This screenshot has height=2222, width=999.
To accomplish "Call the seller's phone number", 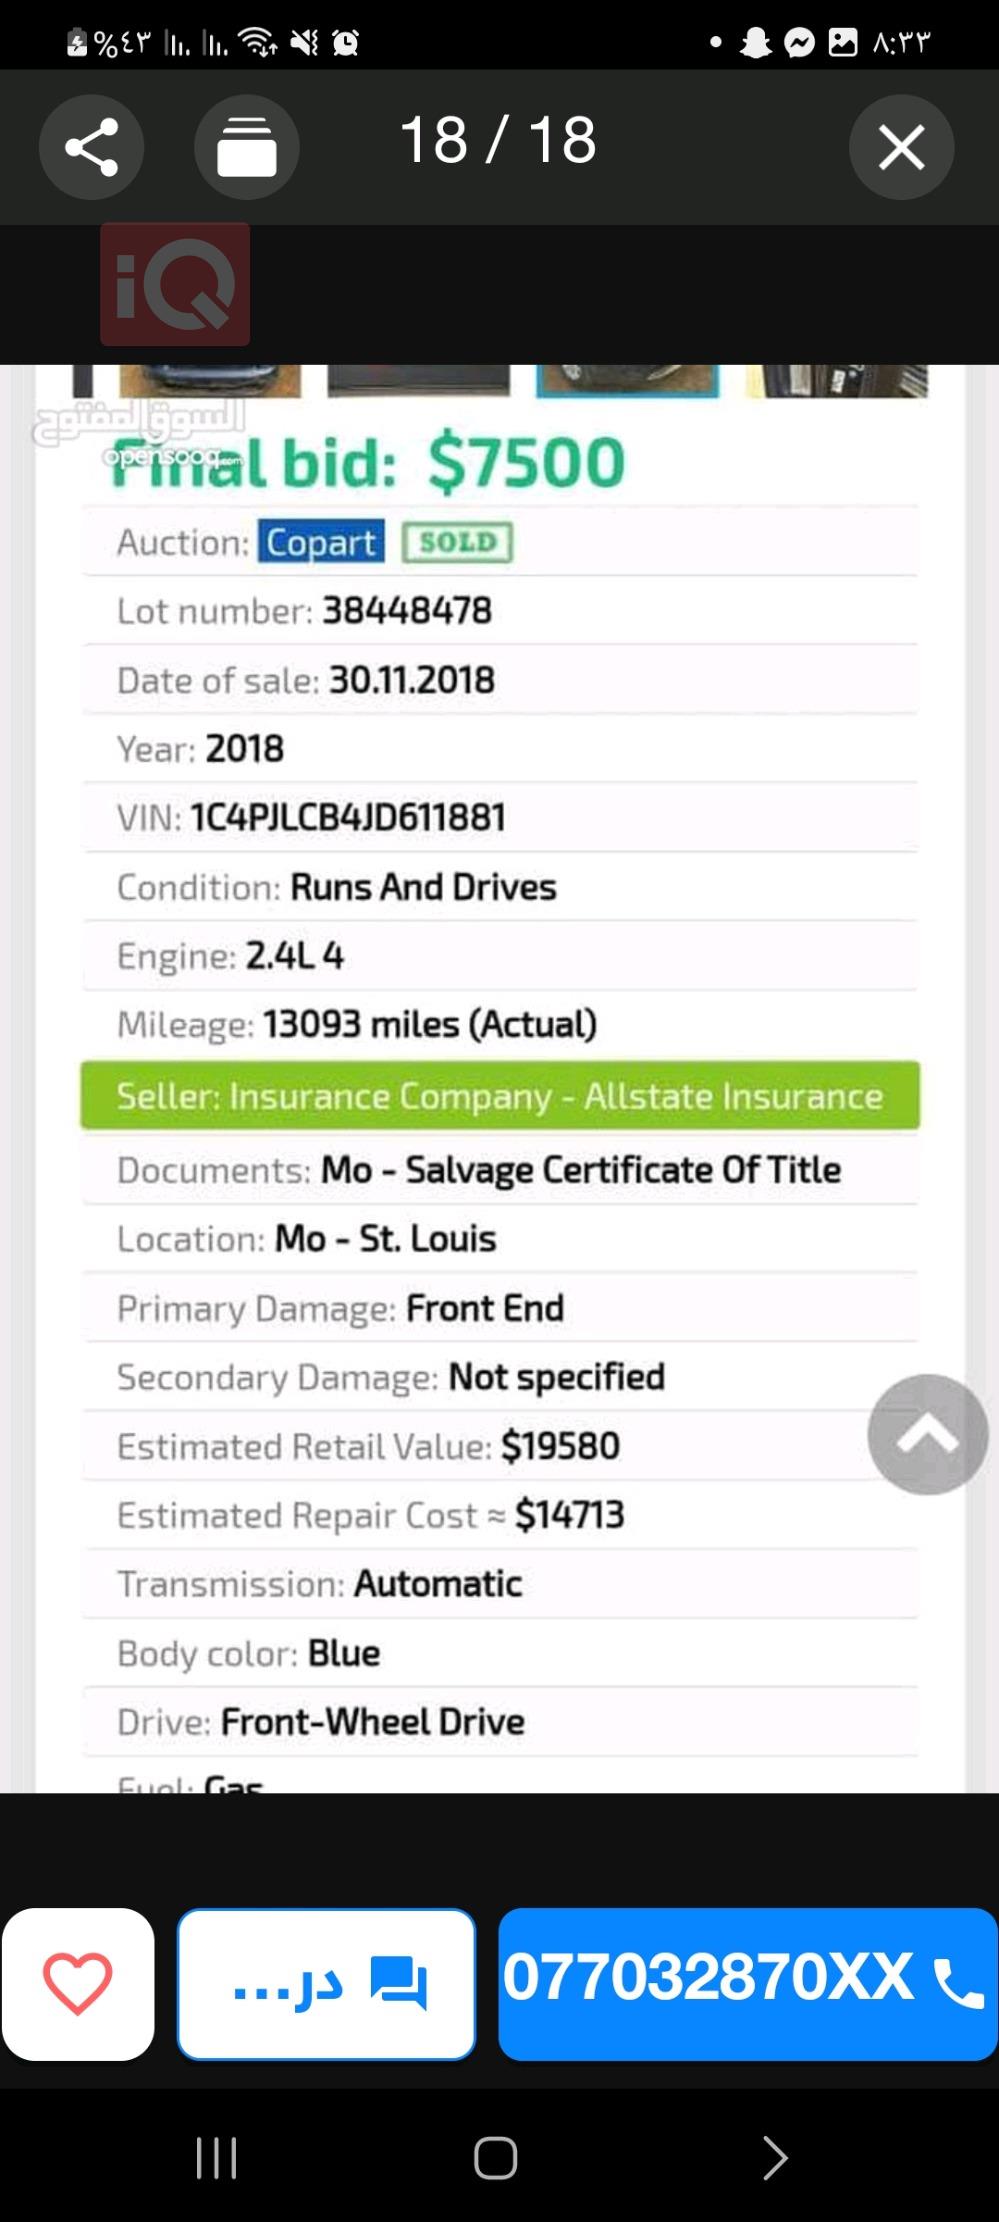I will 747,1984.
